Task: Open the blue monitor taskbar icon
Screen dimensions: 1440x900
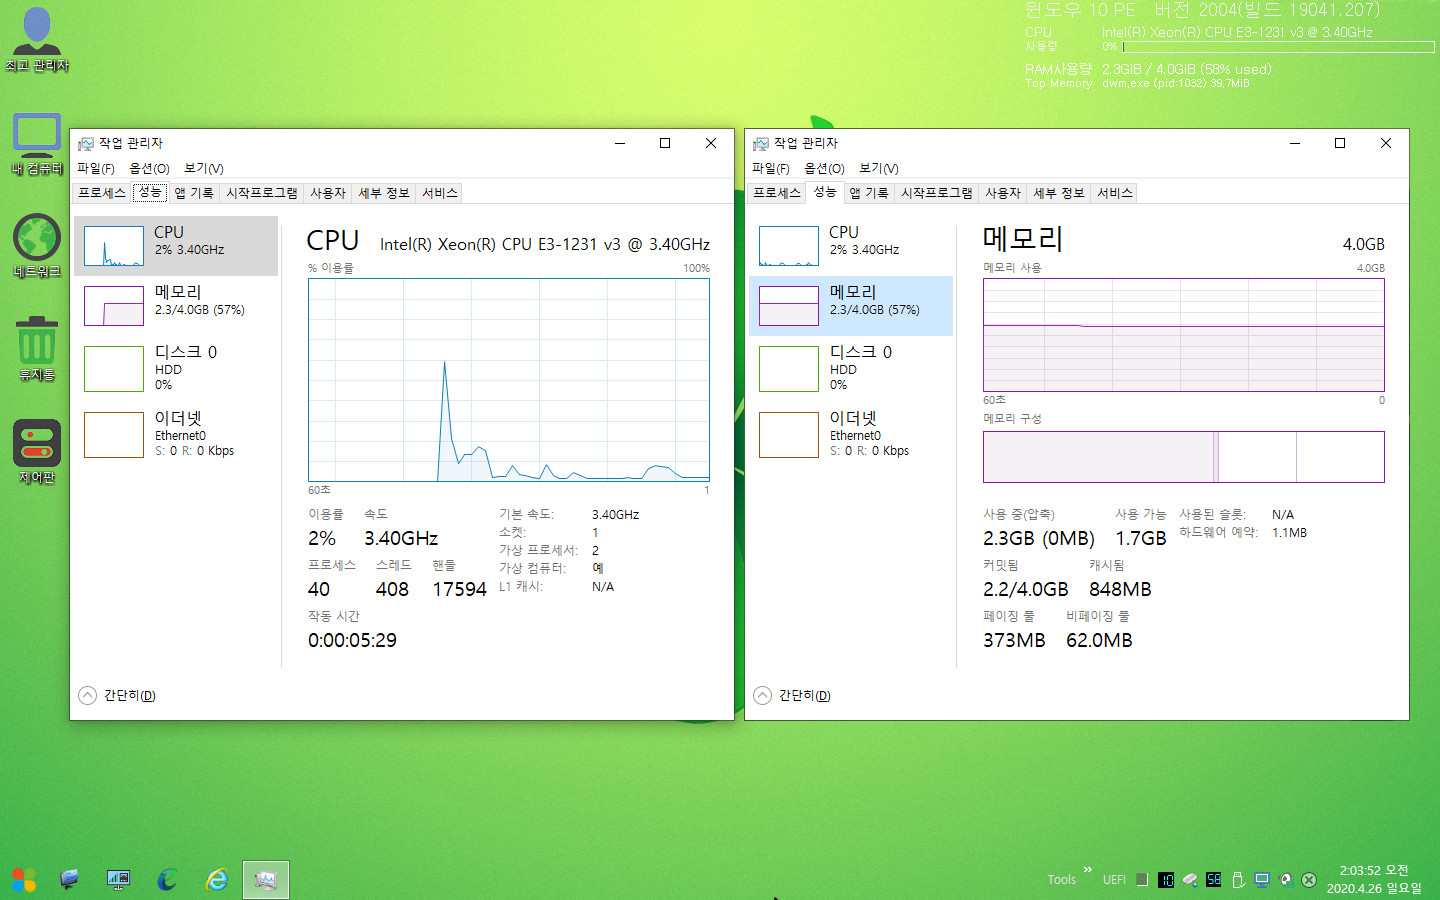Action: pos(69,880)
